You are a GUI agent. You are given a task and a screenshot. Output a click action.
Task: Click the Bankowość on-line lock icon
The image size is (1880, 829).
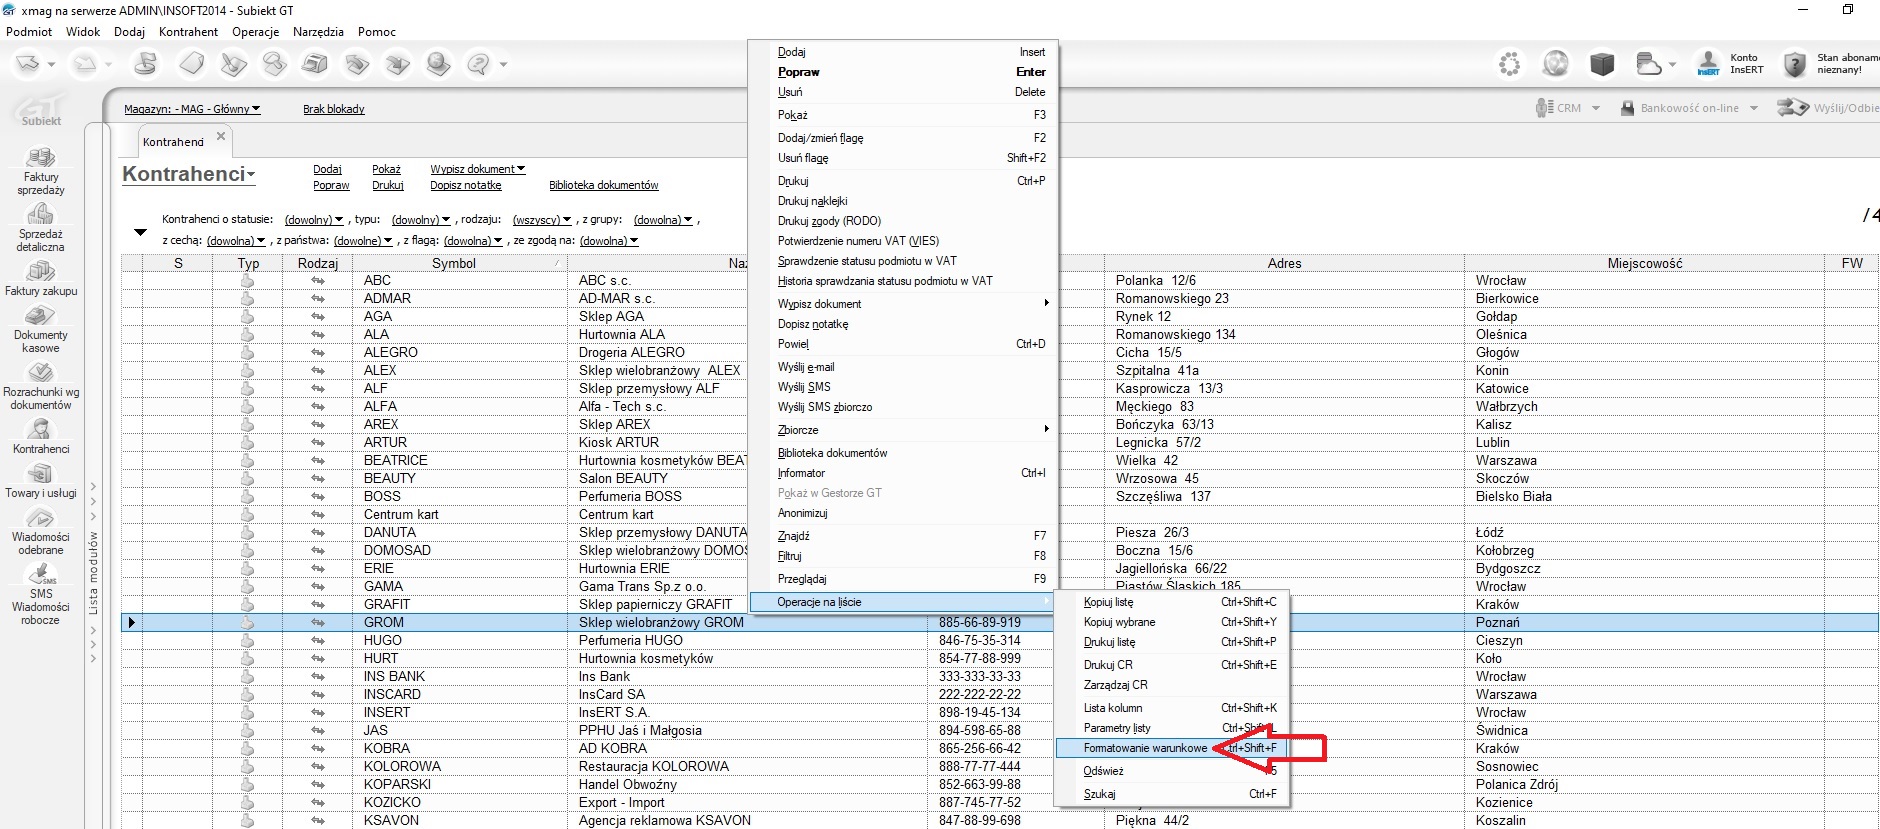click(1627, 108)
